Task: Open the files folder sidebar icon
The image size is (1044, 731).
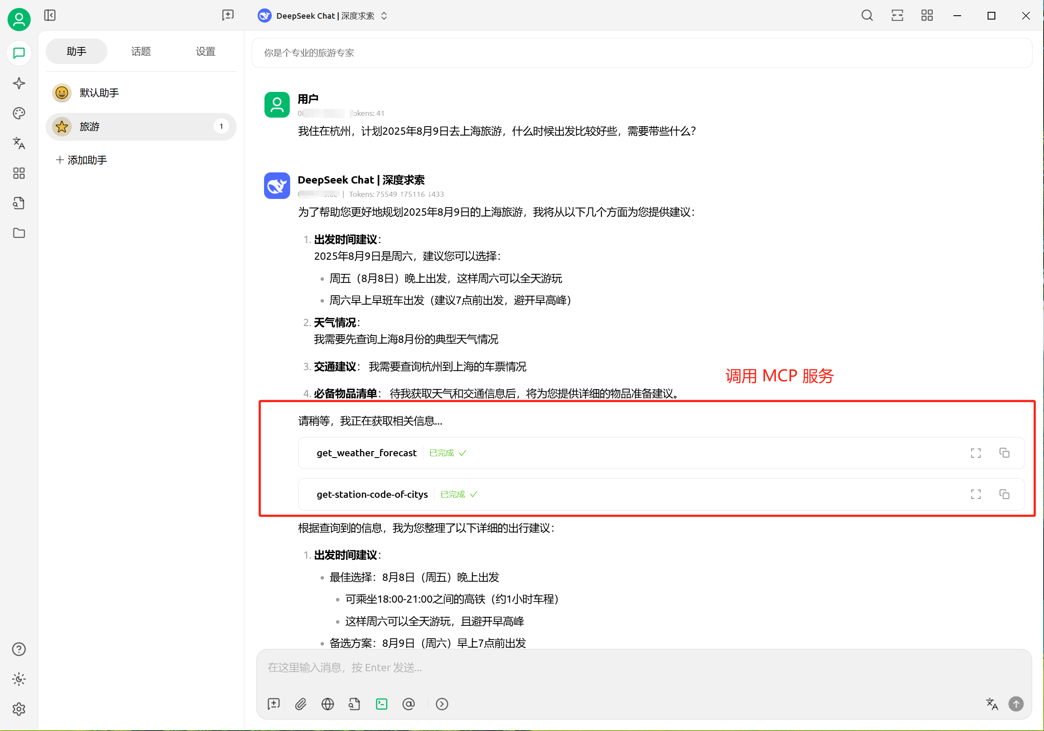Action: [x=19, y=233]
